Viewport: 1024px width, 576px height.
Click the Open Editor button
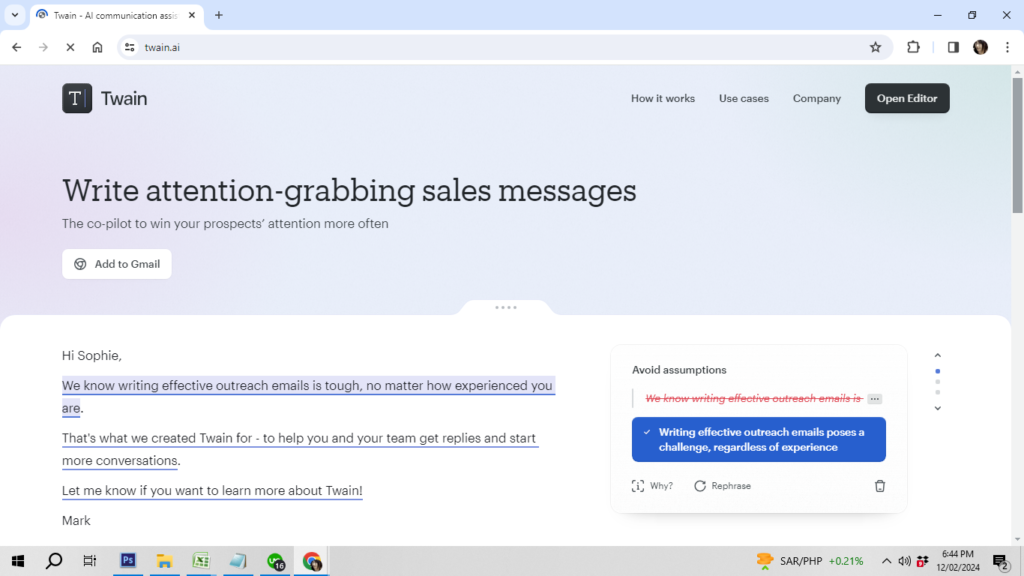point(906,99)
